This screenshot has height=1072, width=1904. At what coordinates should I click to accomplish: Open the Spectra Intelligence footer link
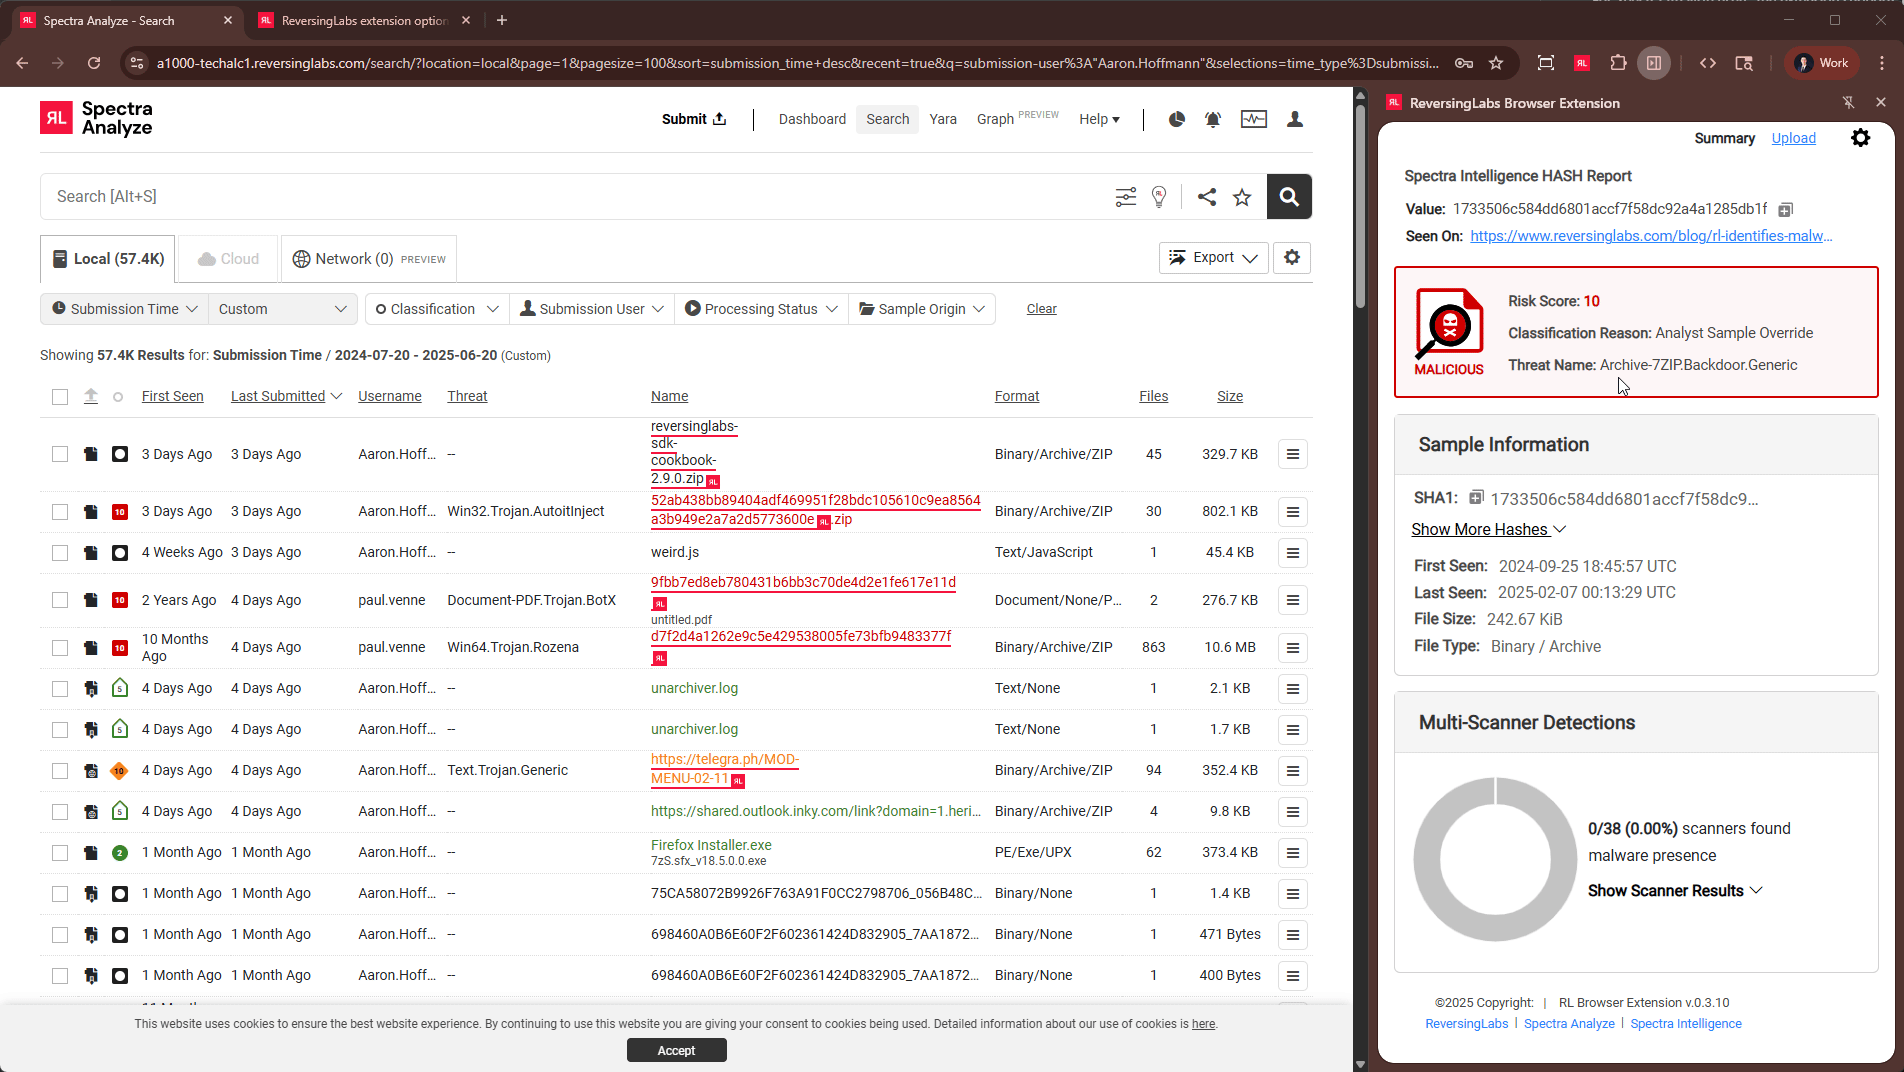click(1685, 1023)
